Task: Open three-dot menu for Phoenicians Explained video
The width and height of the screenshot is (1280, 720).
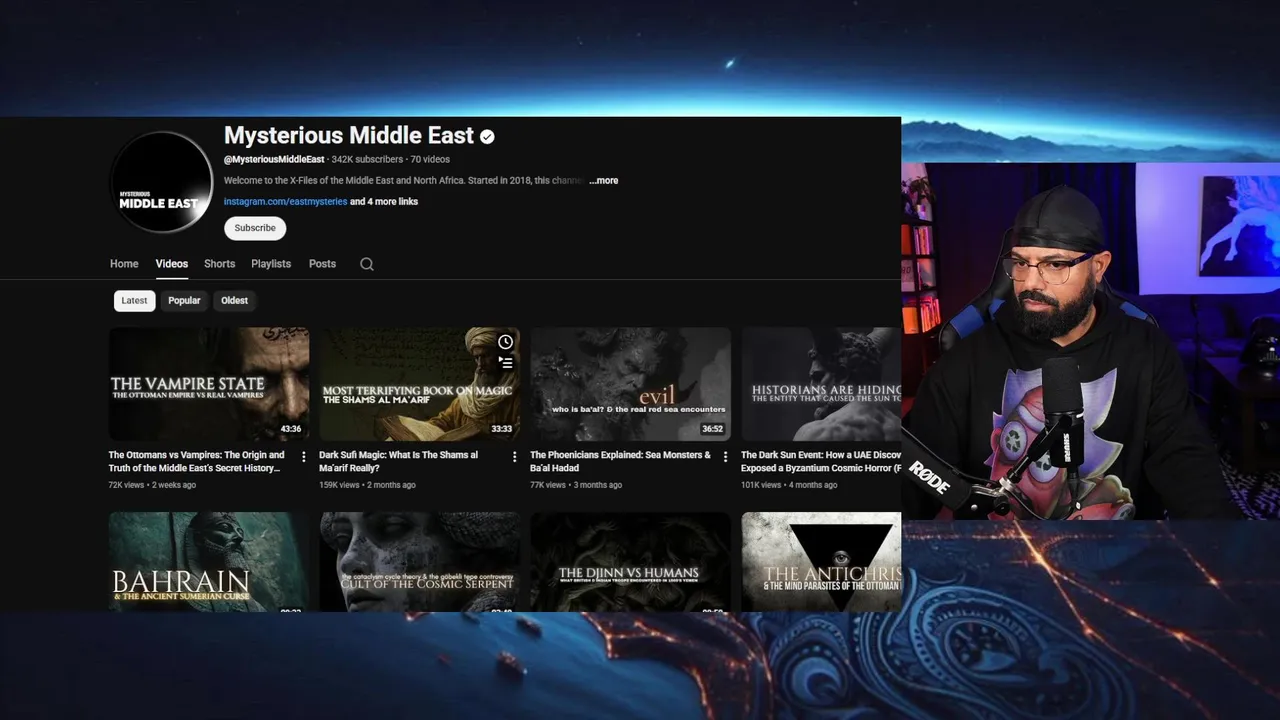Action: pyautogui.click(x=726, y=457)
